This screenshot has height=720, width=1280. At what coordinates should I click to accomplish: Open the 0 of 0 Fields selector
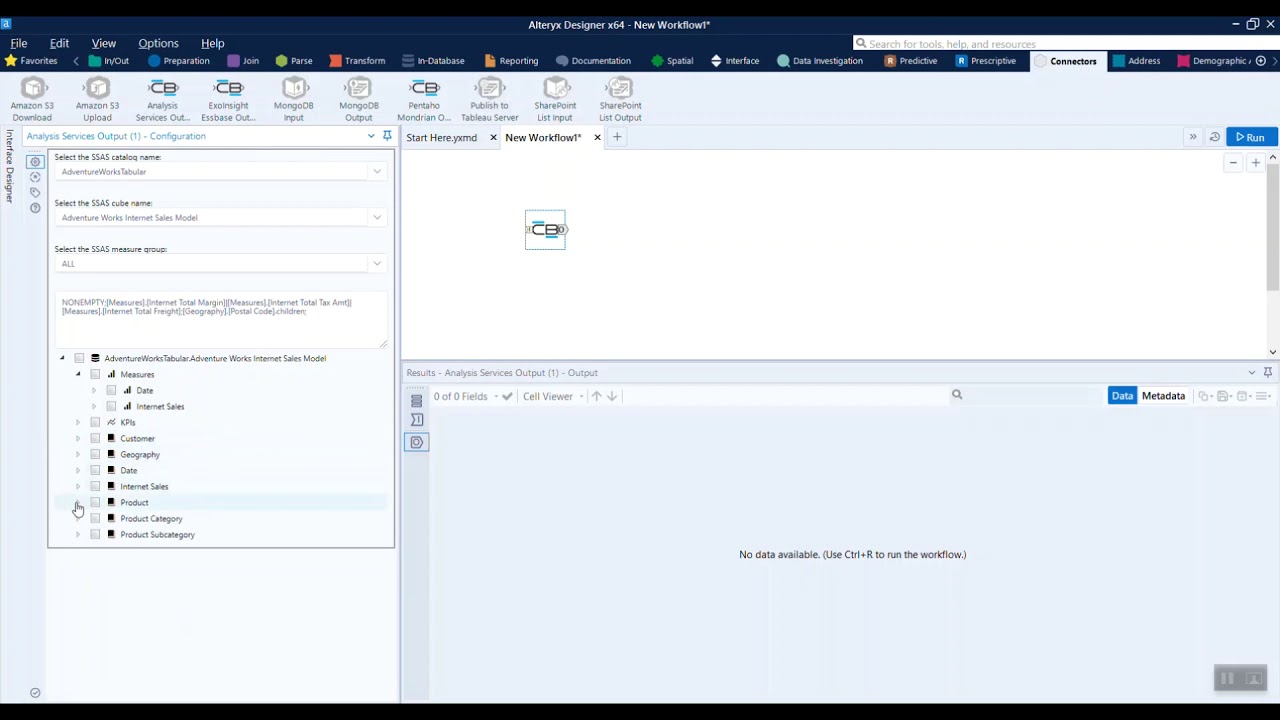click(466, 396)
